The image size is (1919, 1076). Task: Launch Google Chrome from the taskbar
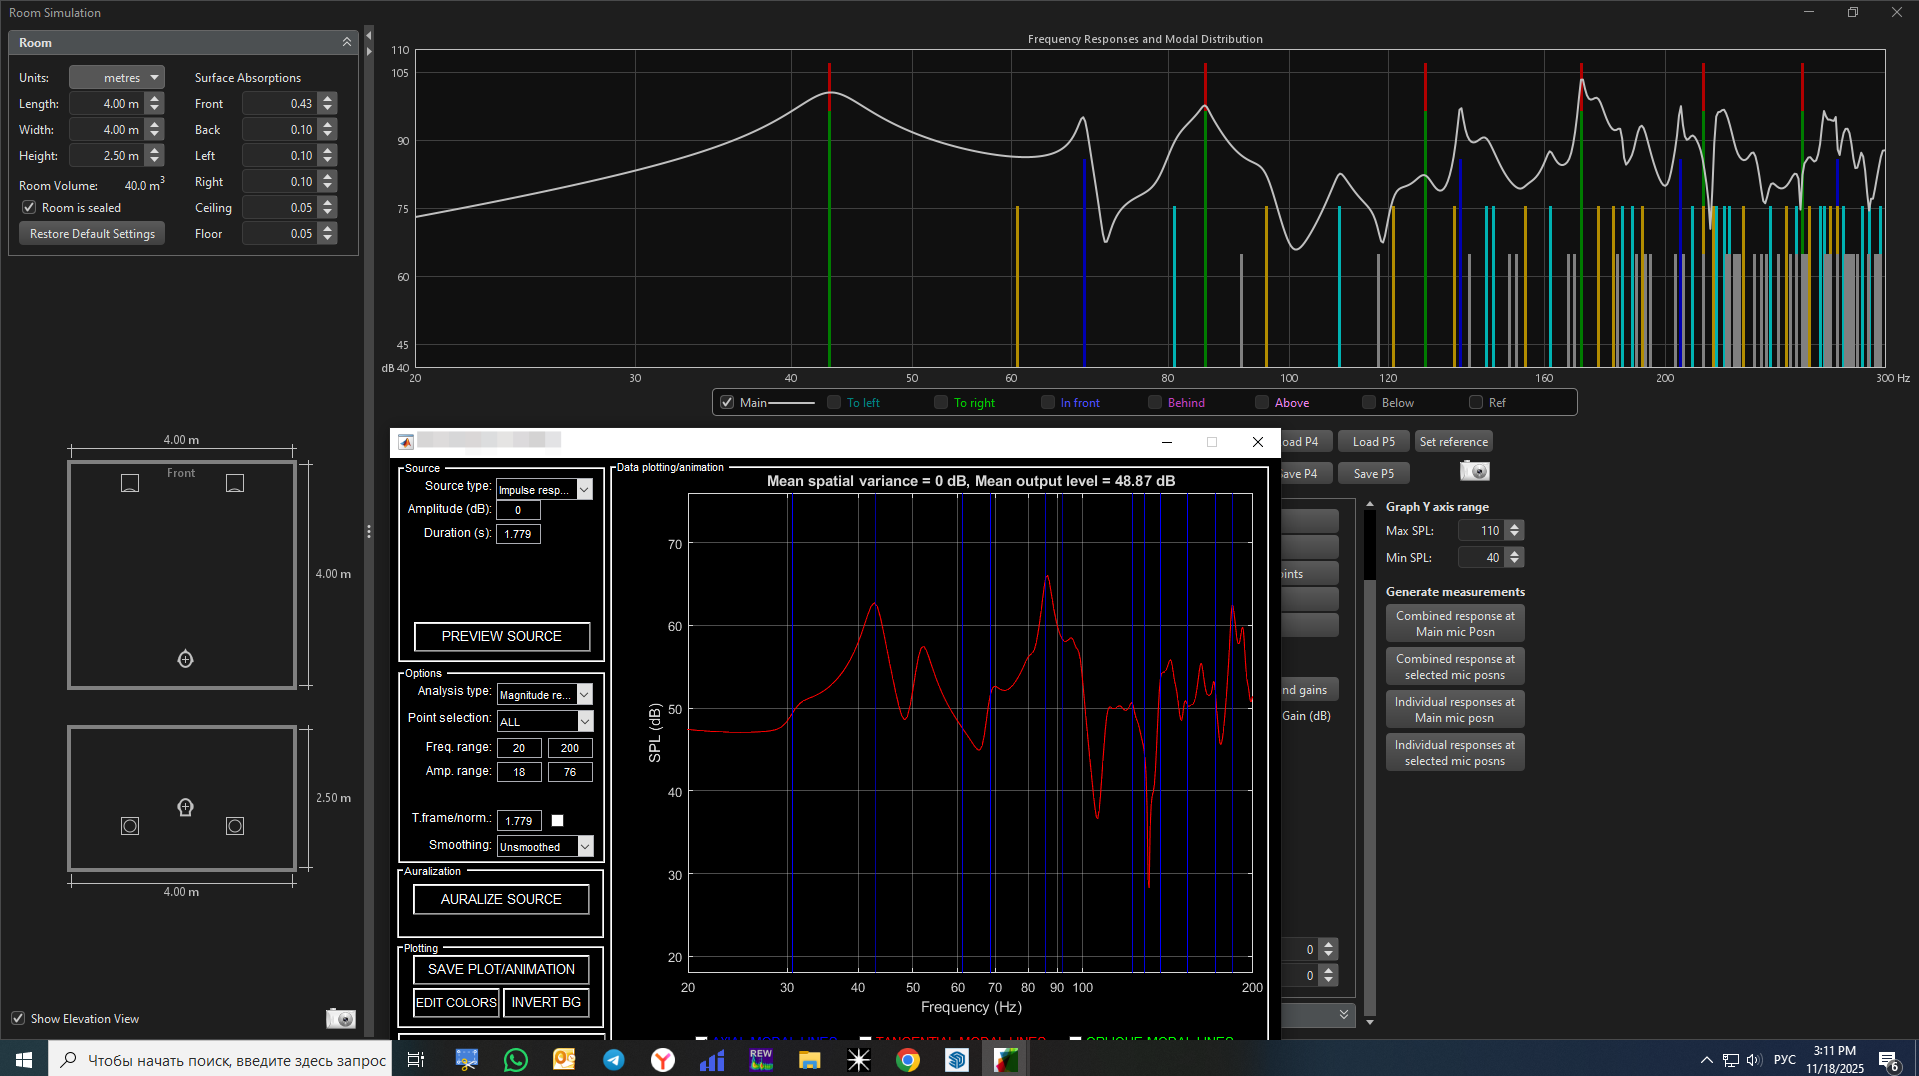[x=907, y=1059]
